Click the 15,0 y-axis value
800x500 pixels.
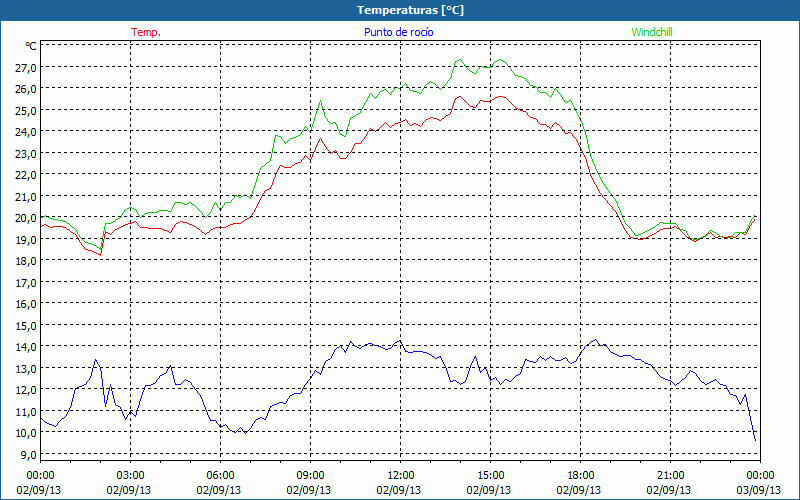point(27,325)
